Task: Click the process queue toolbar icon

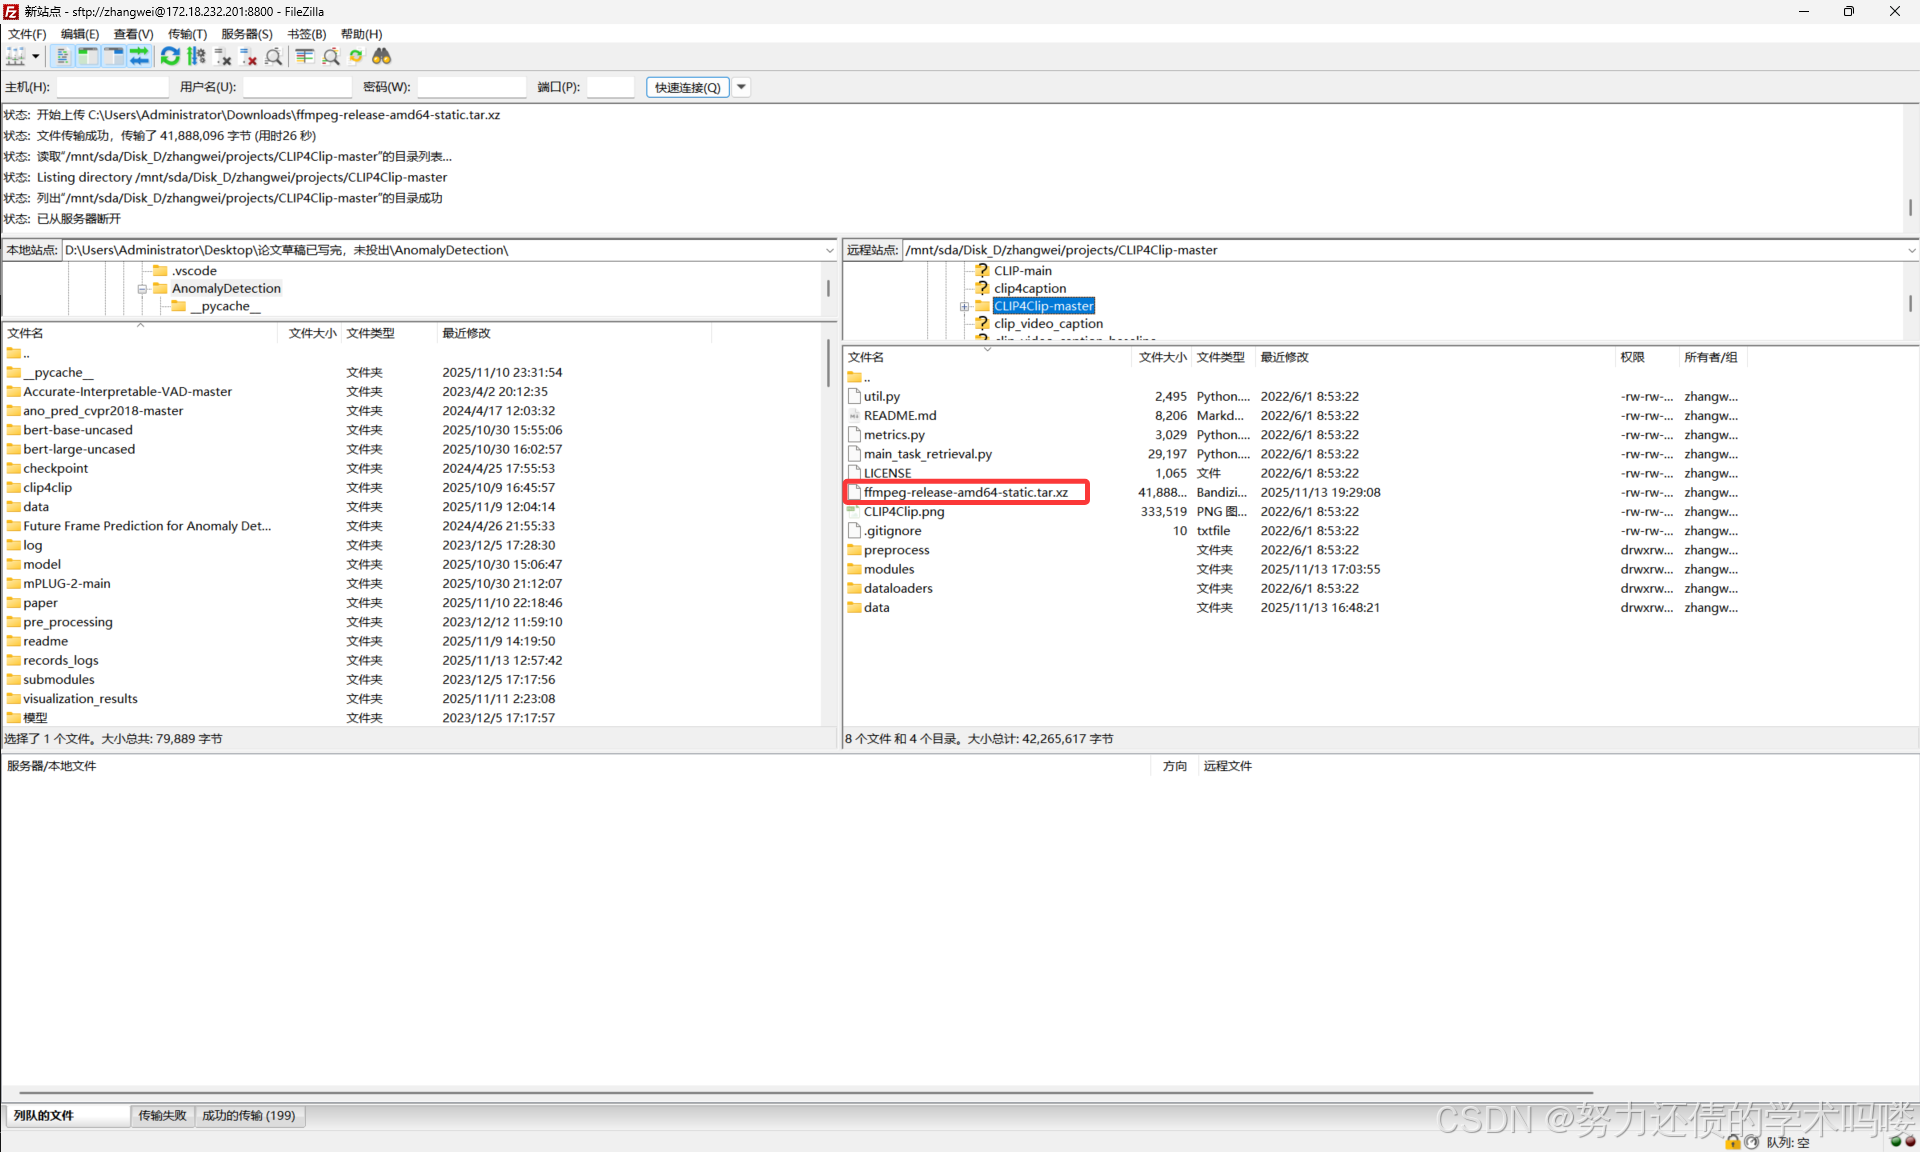Action: [x=196, y=57]
